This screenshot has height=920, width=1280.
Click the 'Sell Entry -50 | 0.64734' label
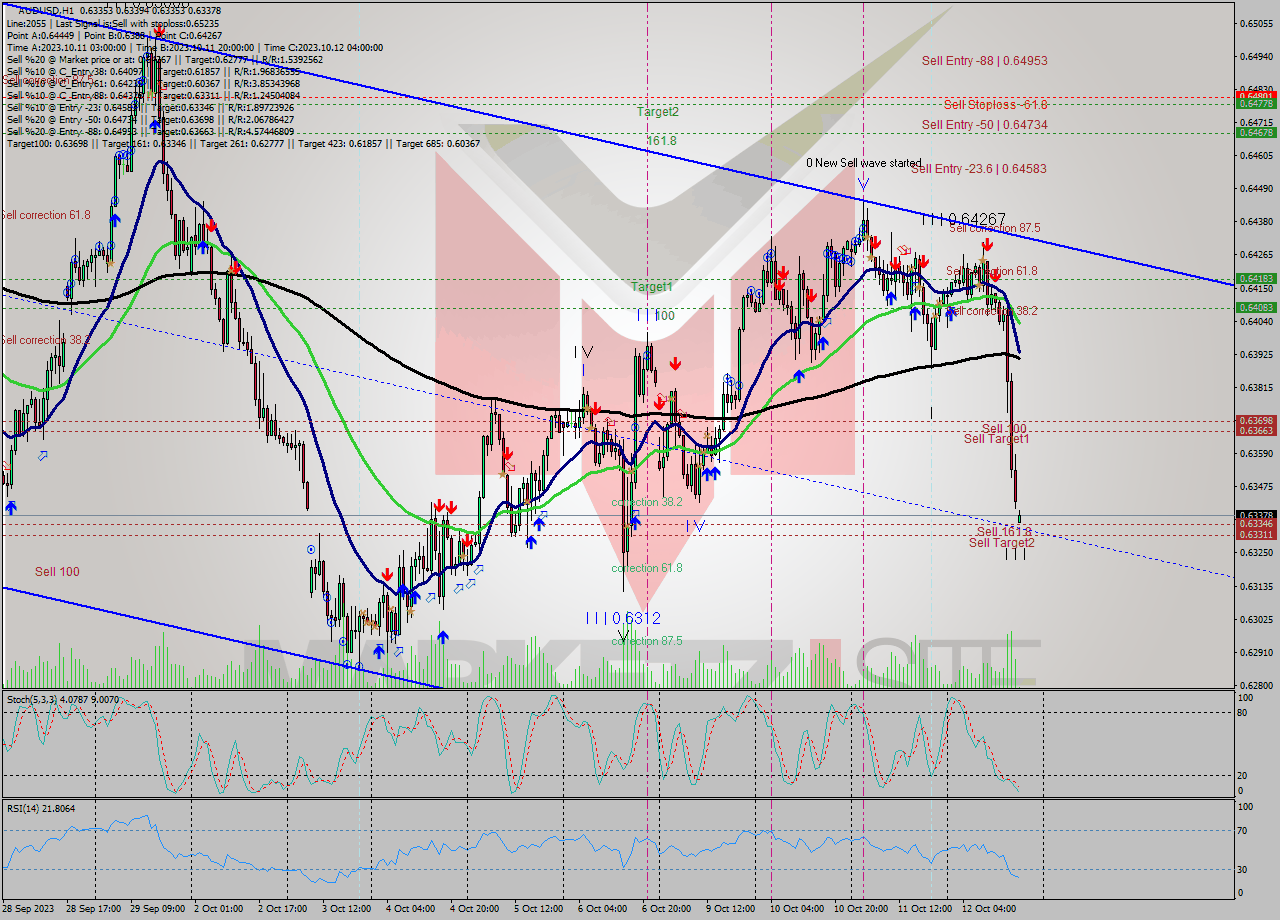coord(984,125)
